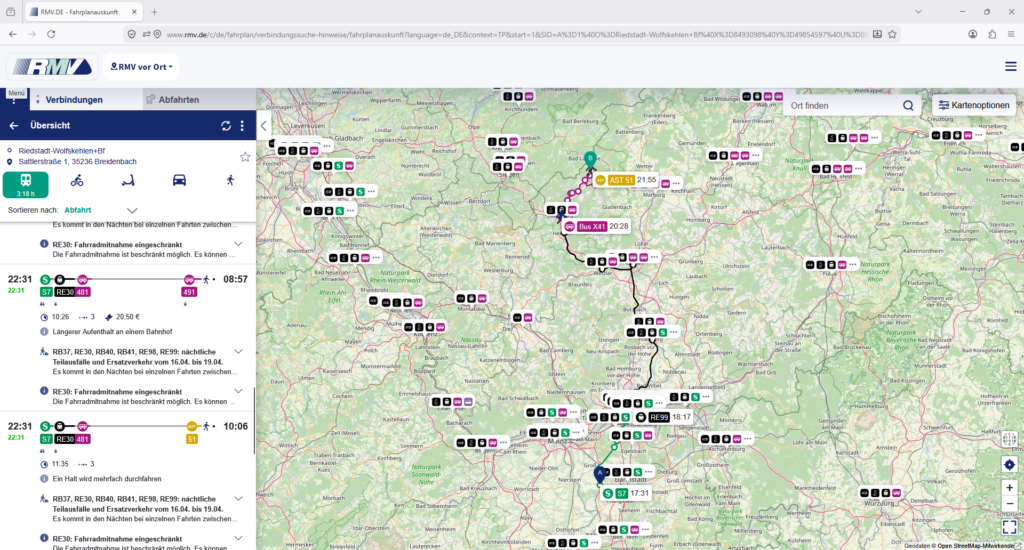This screenshot has width=1024, height=550.
Task: Click Riedstadt-Wolfskehlen+Bf start location
Action: tap(61, 151)
